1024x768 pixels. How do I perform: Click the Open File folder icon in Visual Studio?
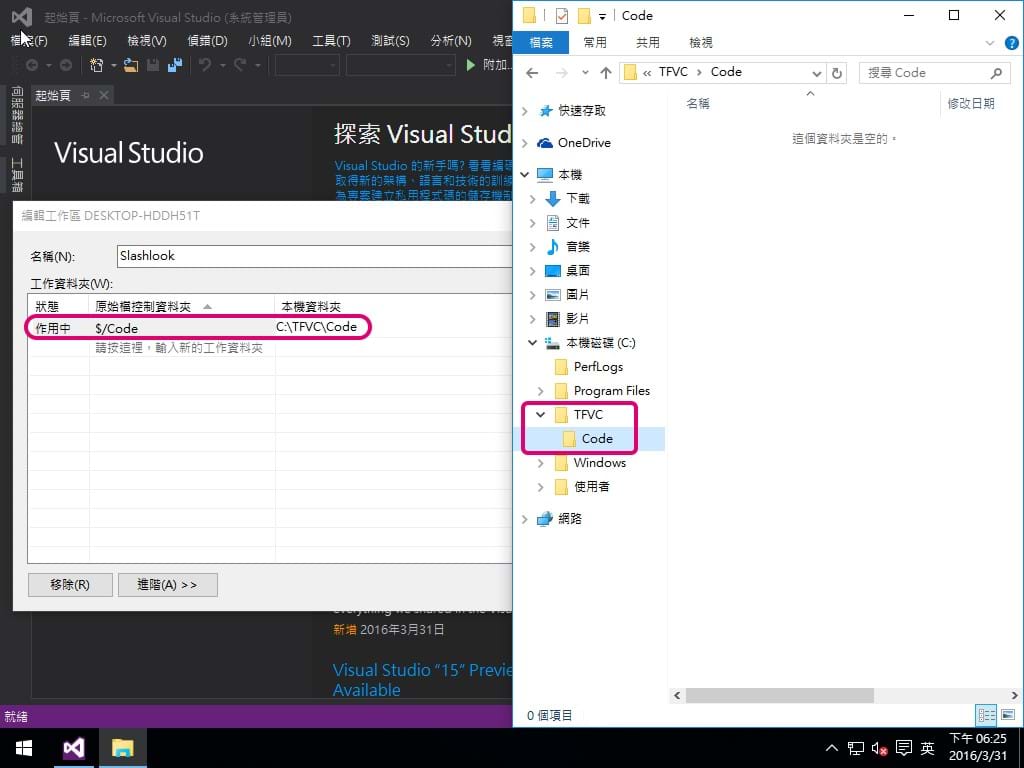(131, 65)
